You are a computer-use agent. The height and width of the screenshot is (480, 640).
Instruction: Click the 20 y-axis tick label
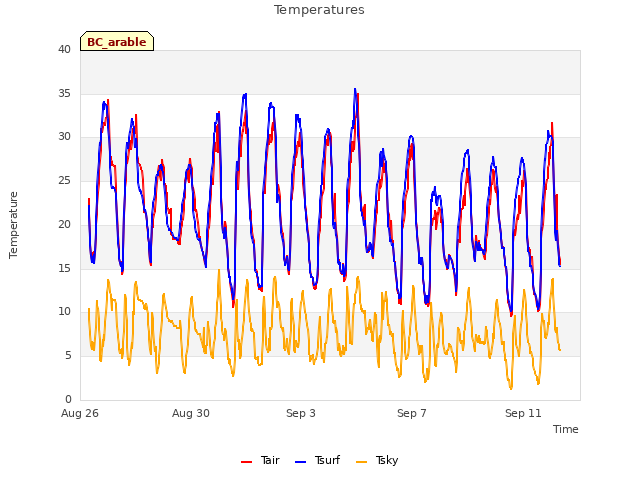point(64,224)
